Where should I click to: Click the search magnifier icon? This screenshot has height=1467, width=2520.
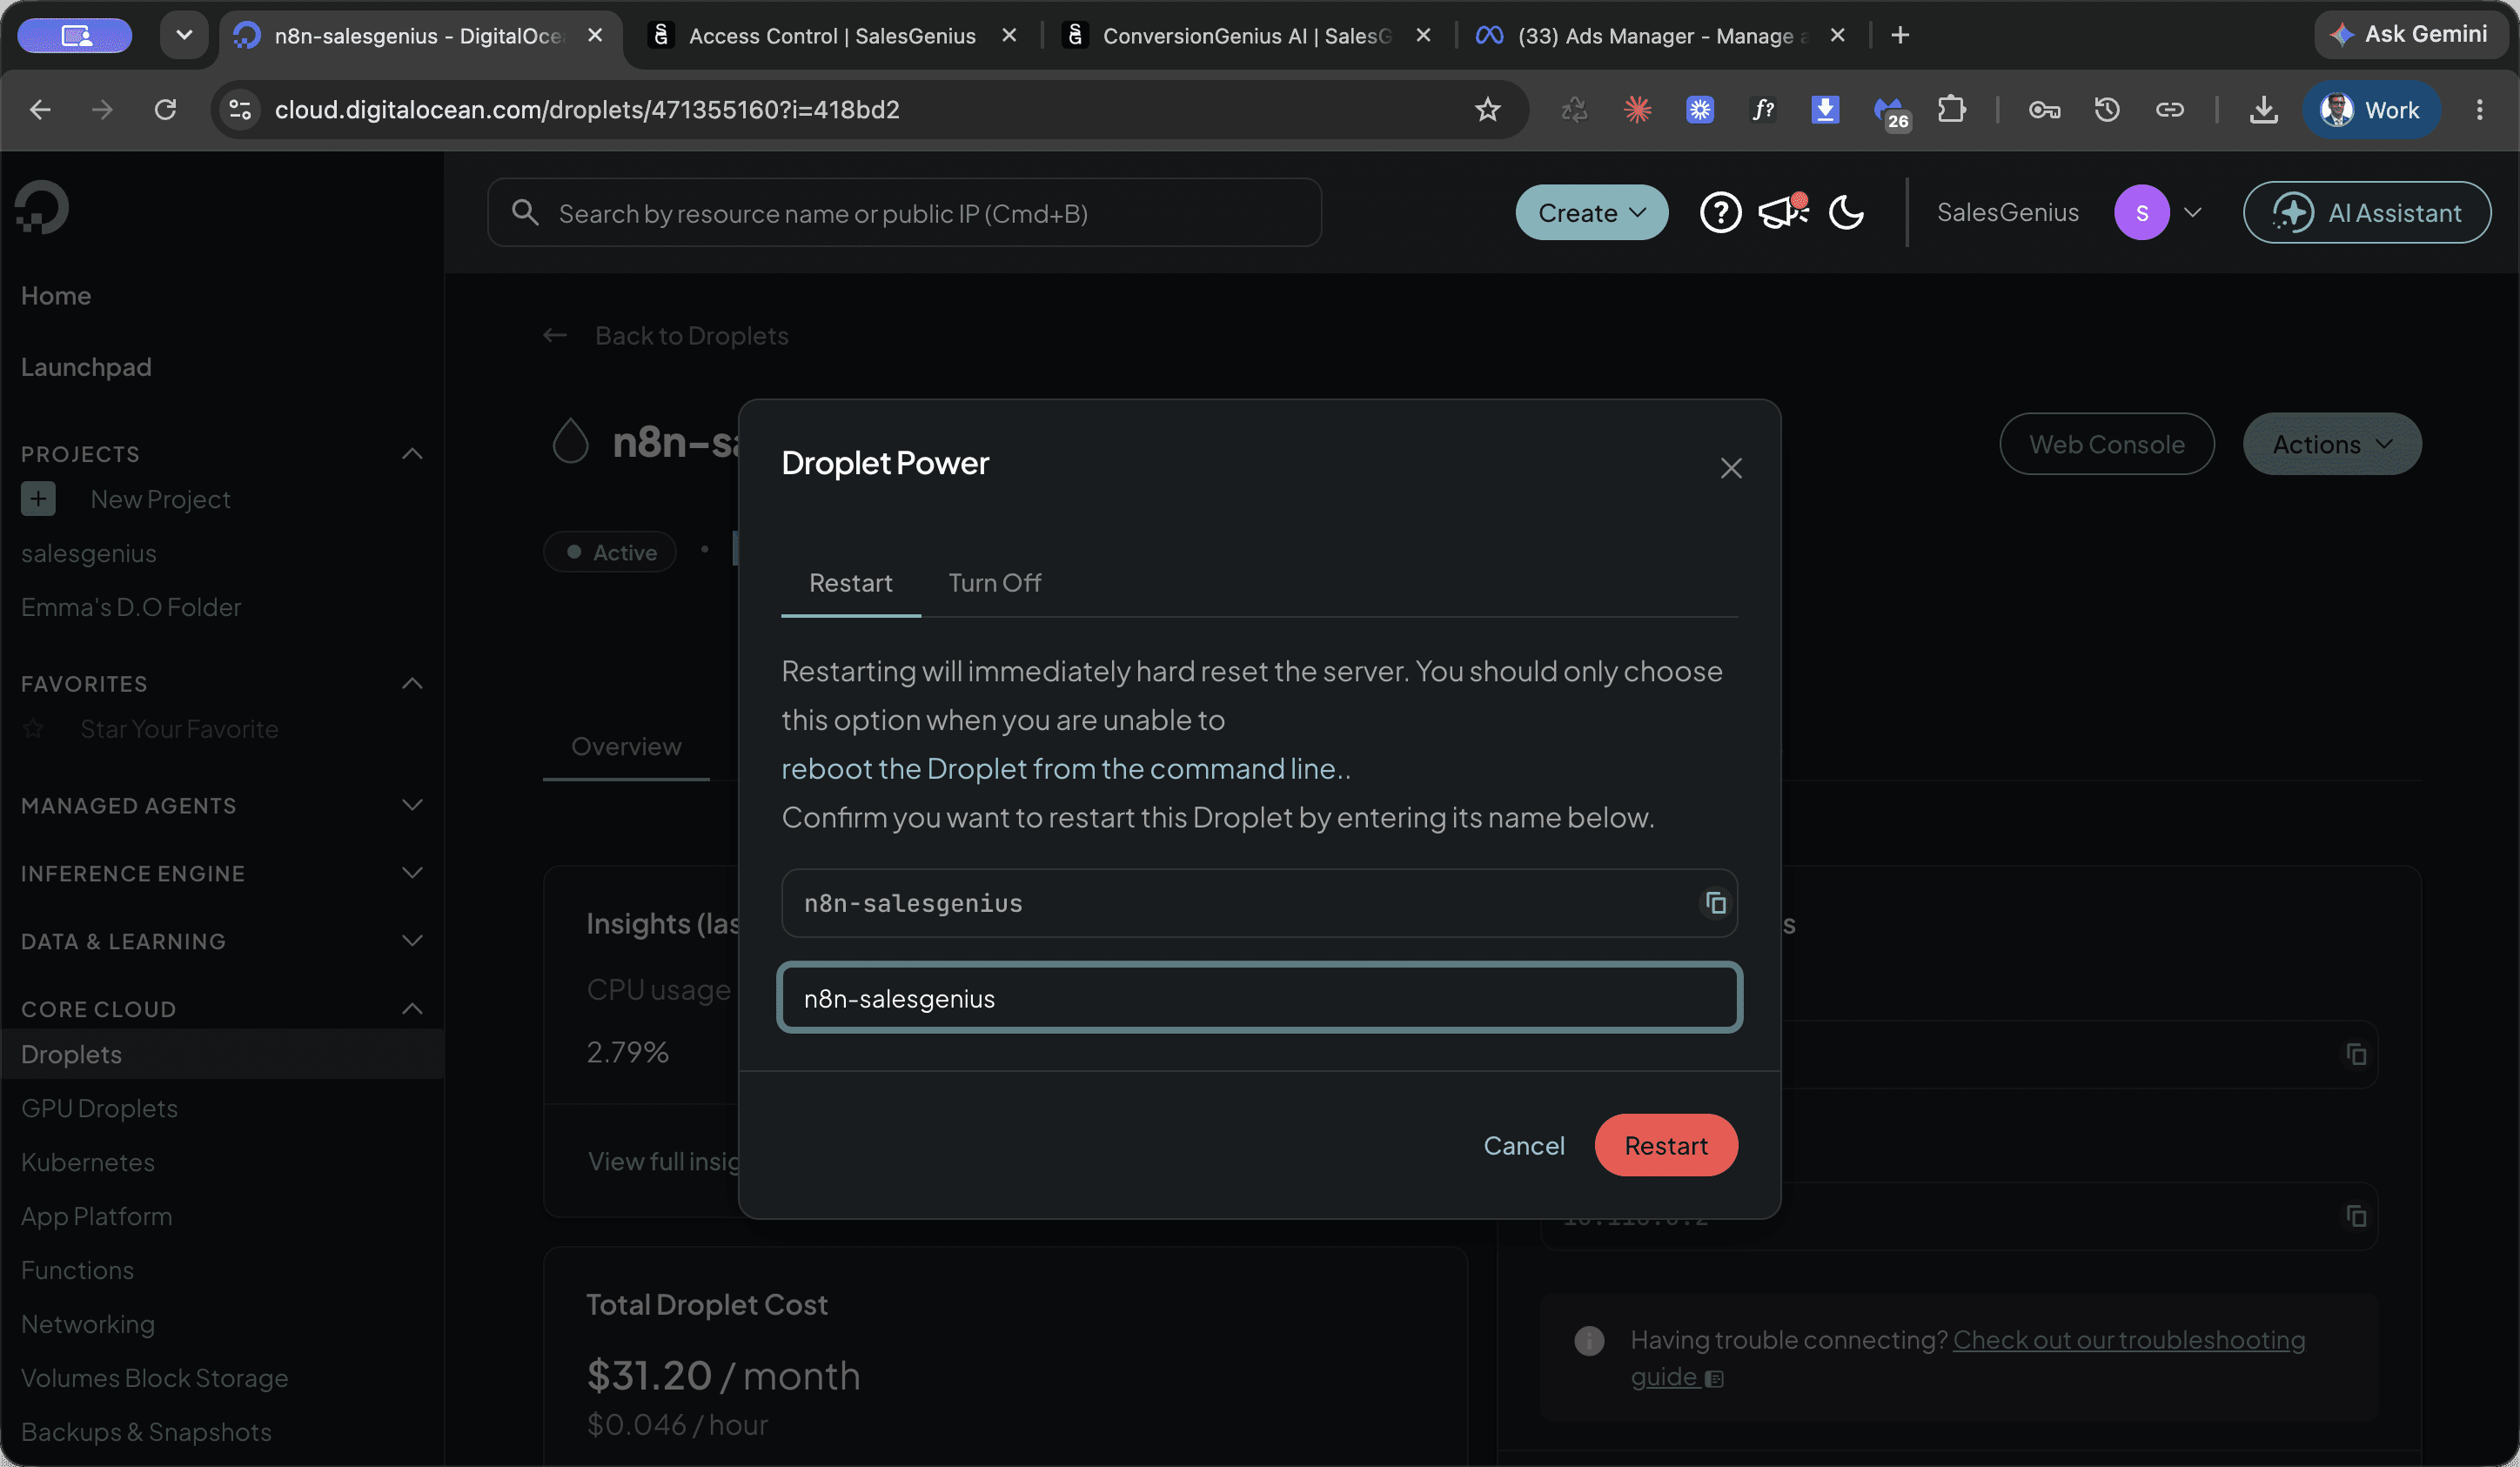pos(525,212)
